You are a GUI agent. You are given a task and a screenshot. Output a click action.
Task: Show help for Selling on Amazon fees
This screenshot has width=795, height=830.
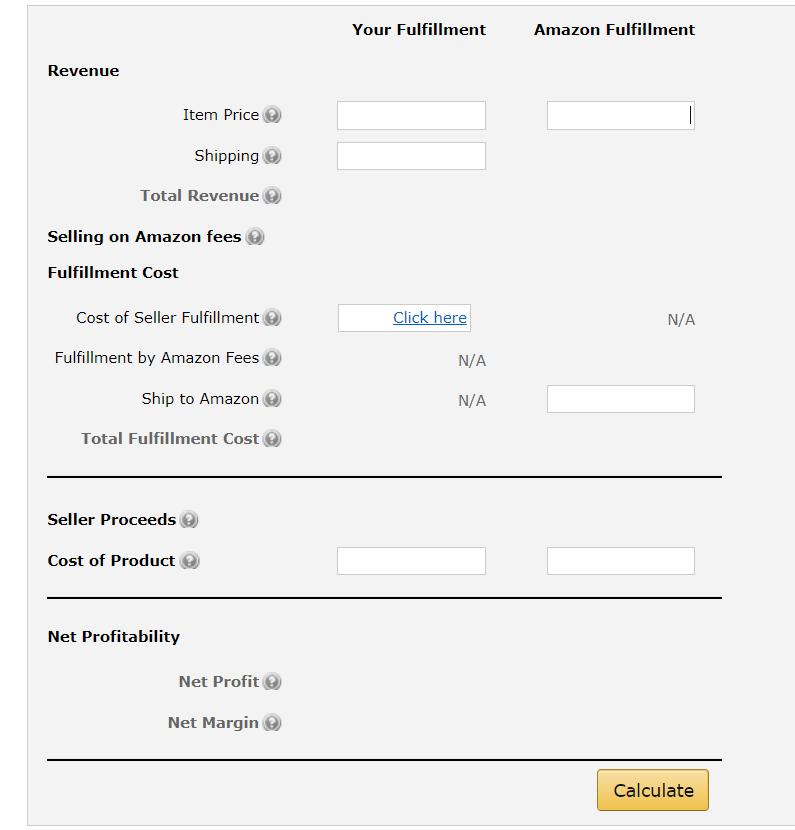(x=255, y=237)
